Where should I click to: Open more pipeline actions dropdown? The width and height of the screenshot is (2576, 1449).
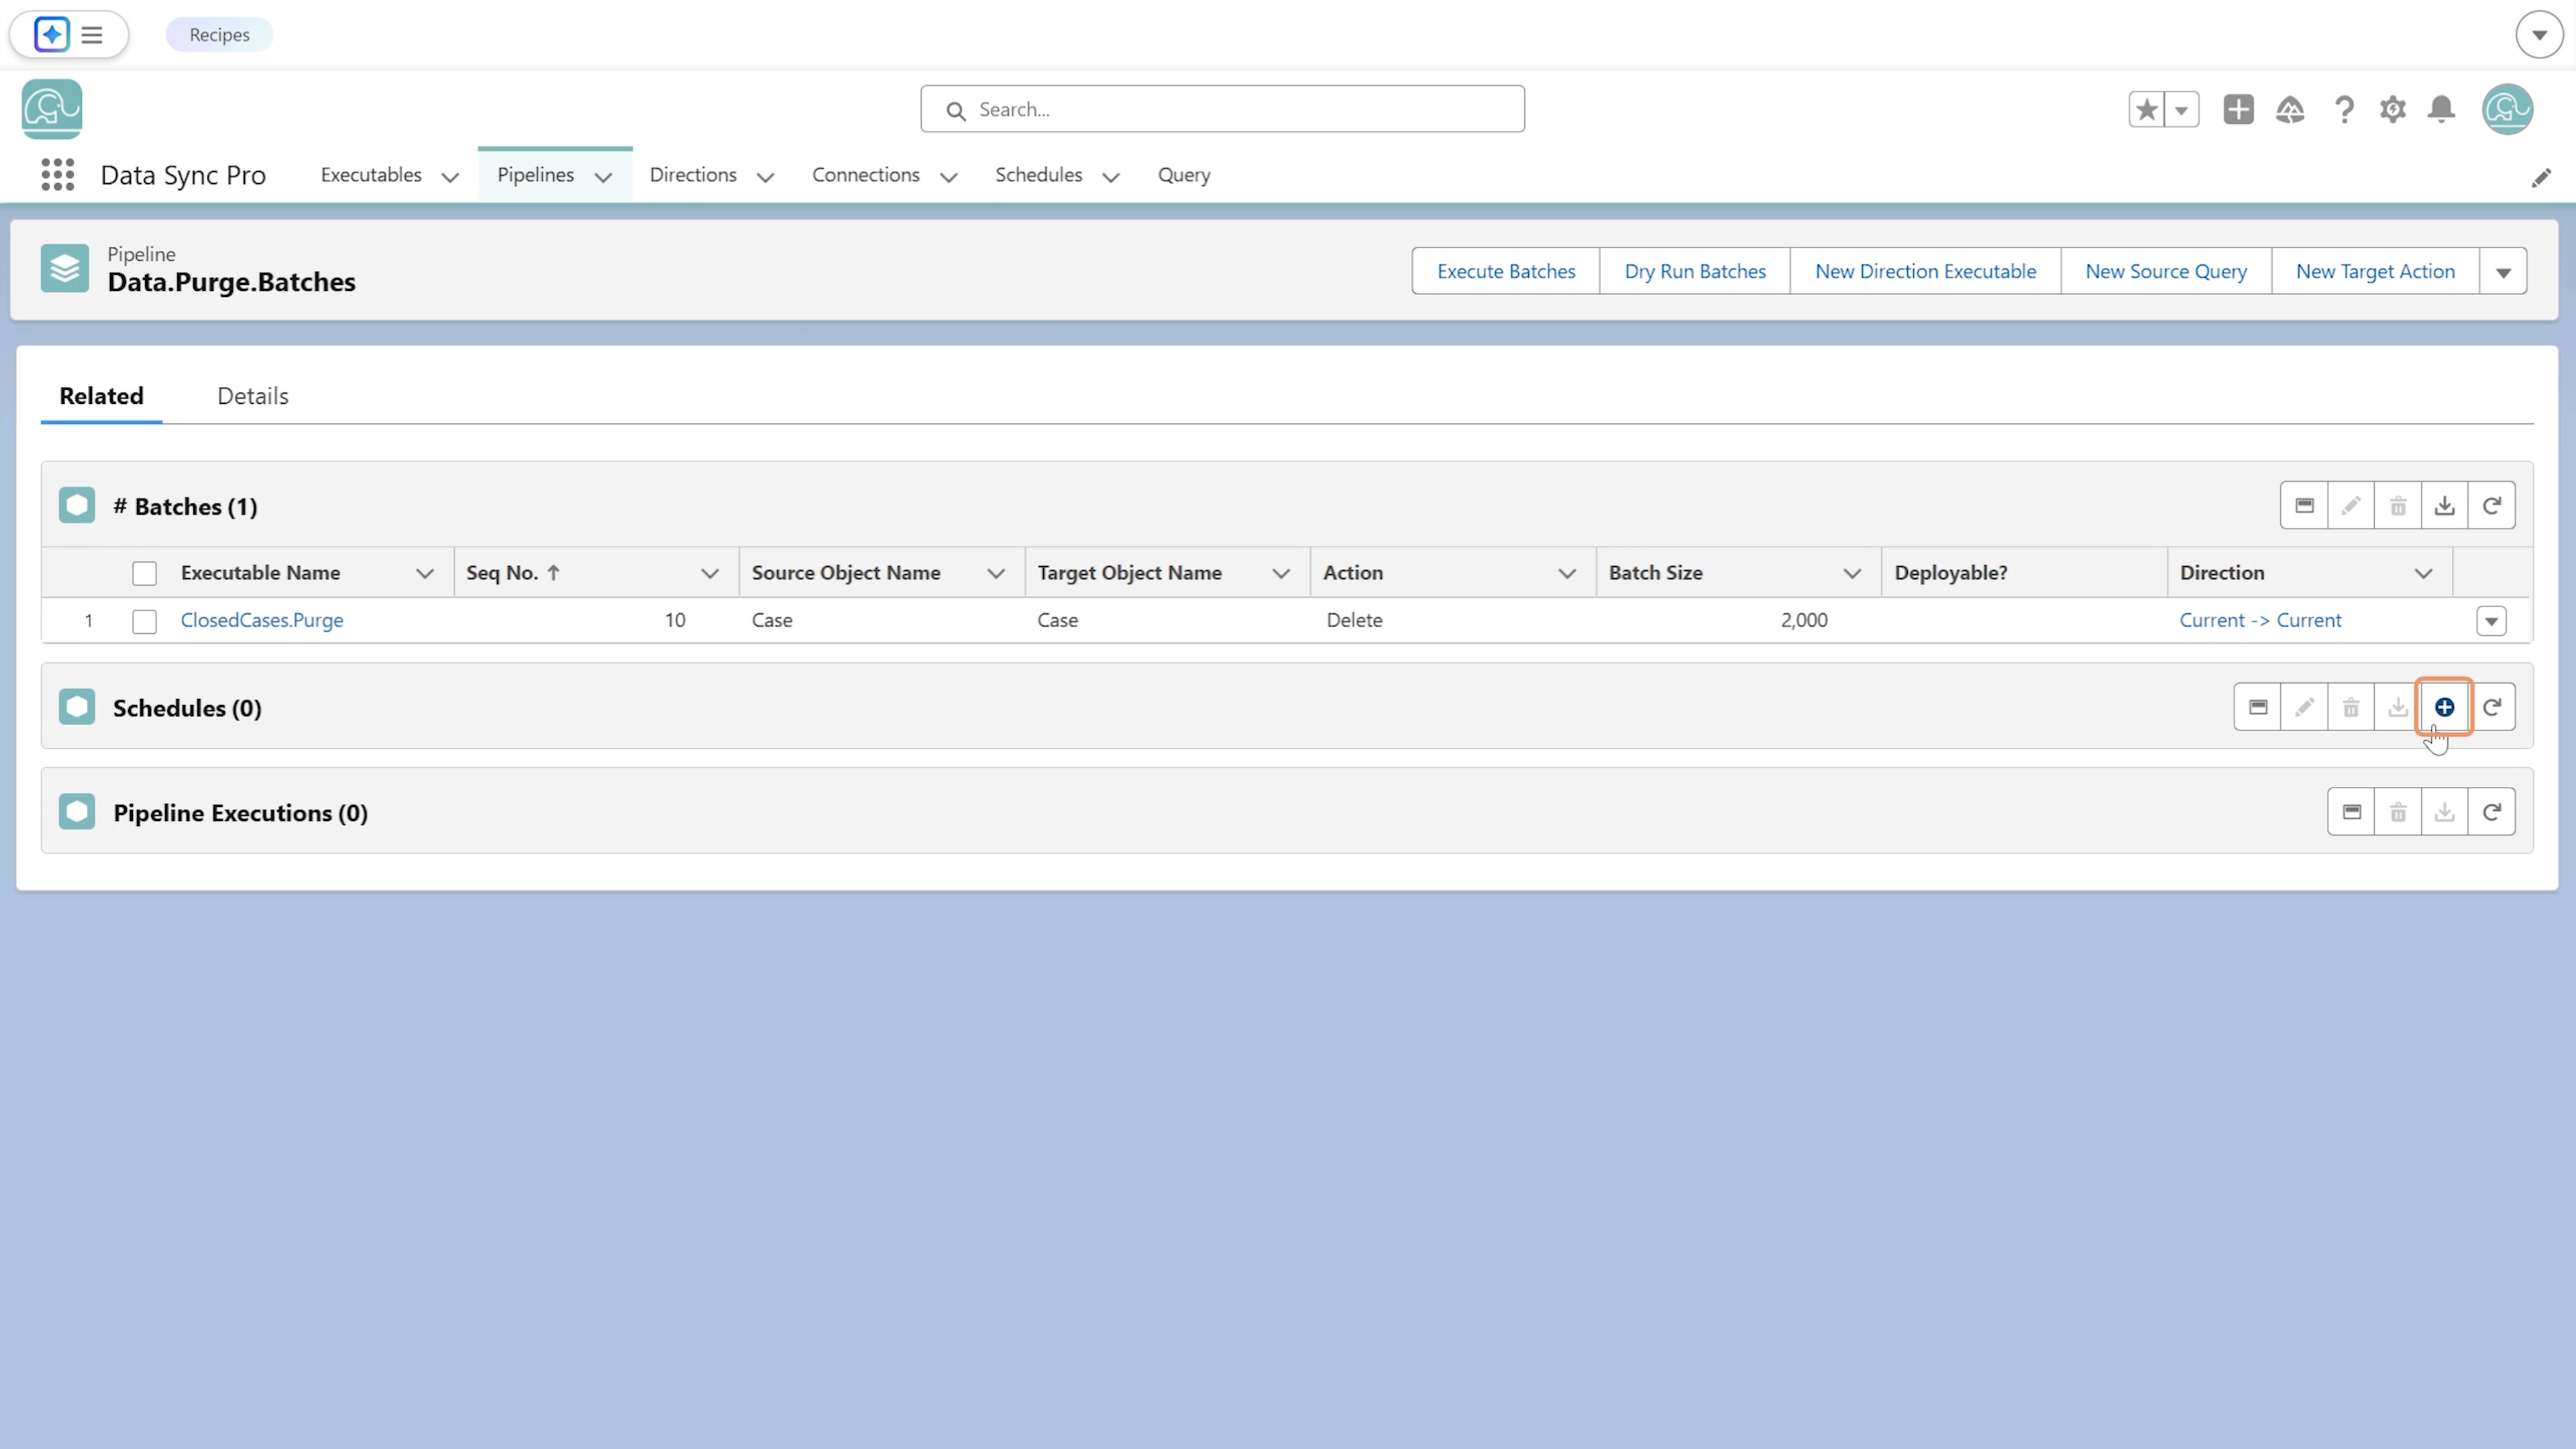(x=2503, y=272)
